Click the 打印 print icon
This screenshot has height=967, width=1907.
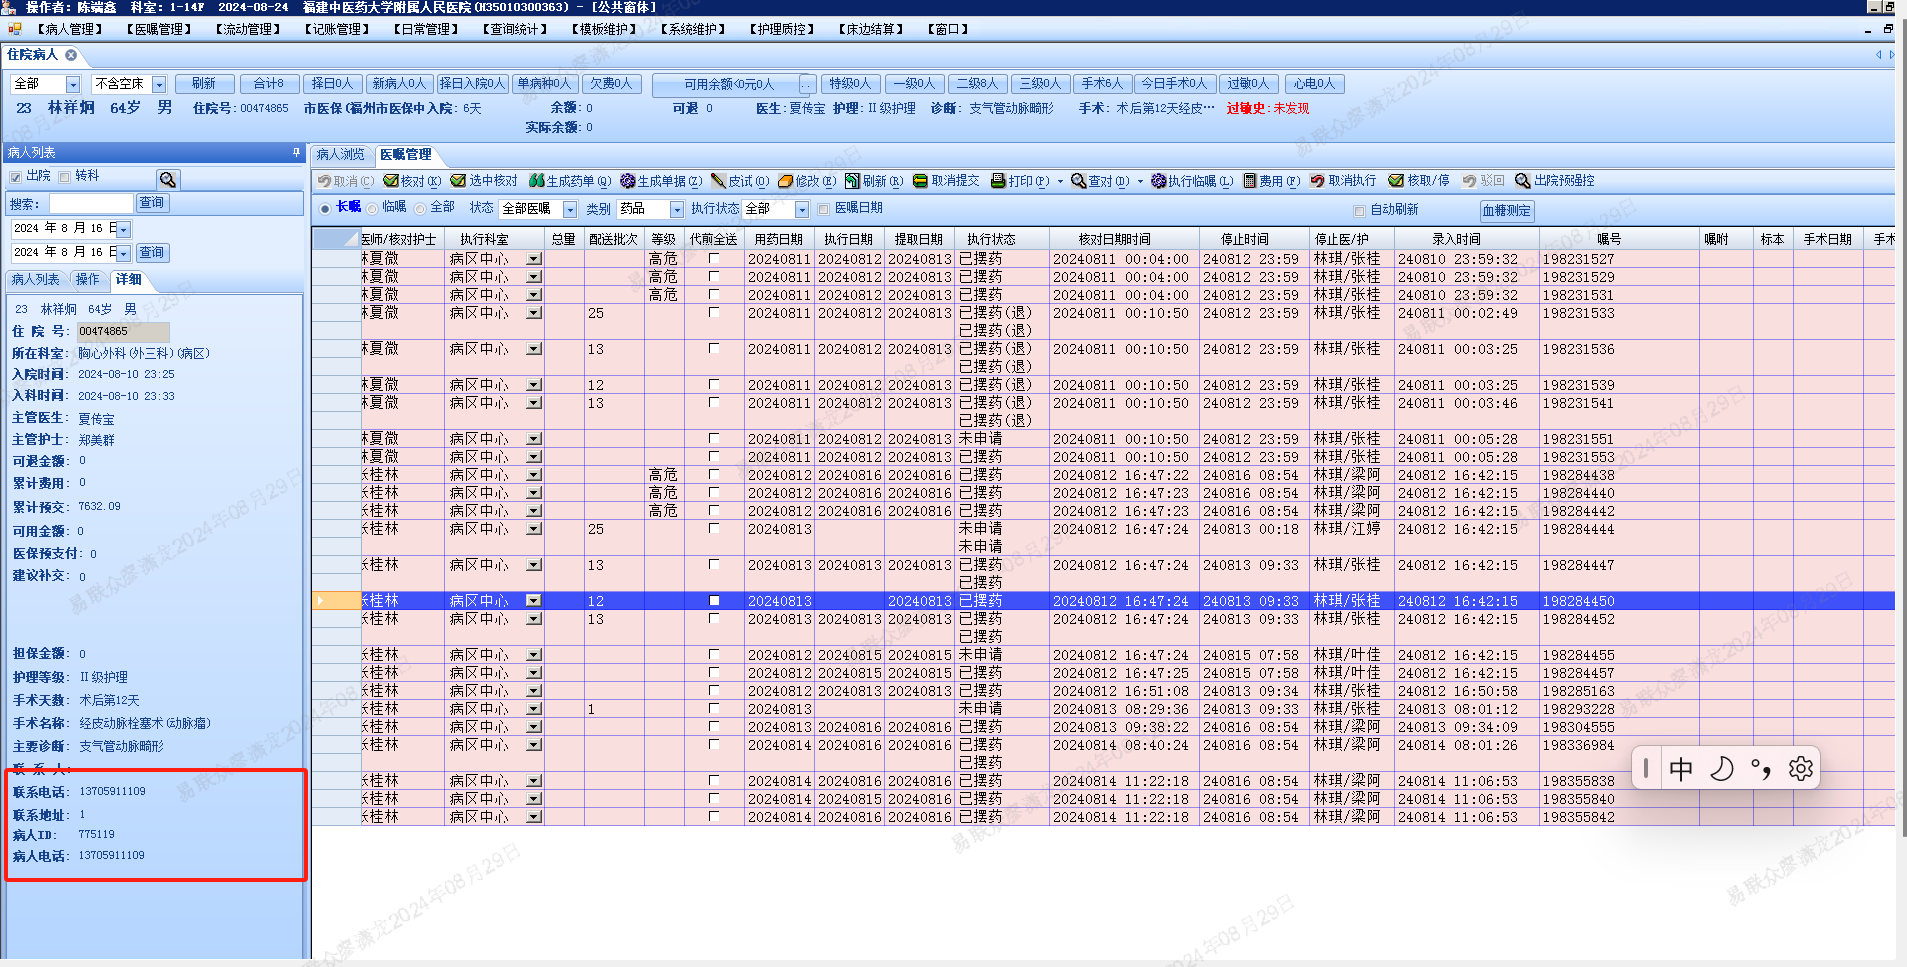pyautogui.click(x=998, y=181)
